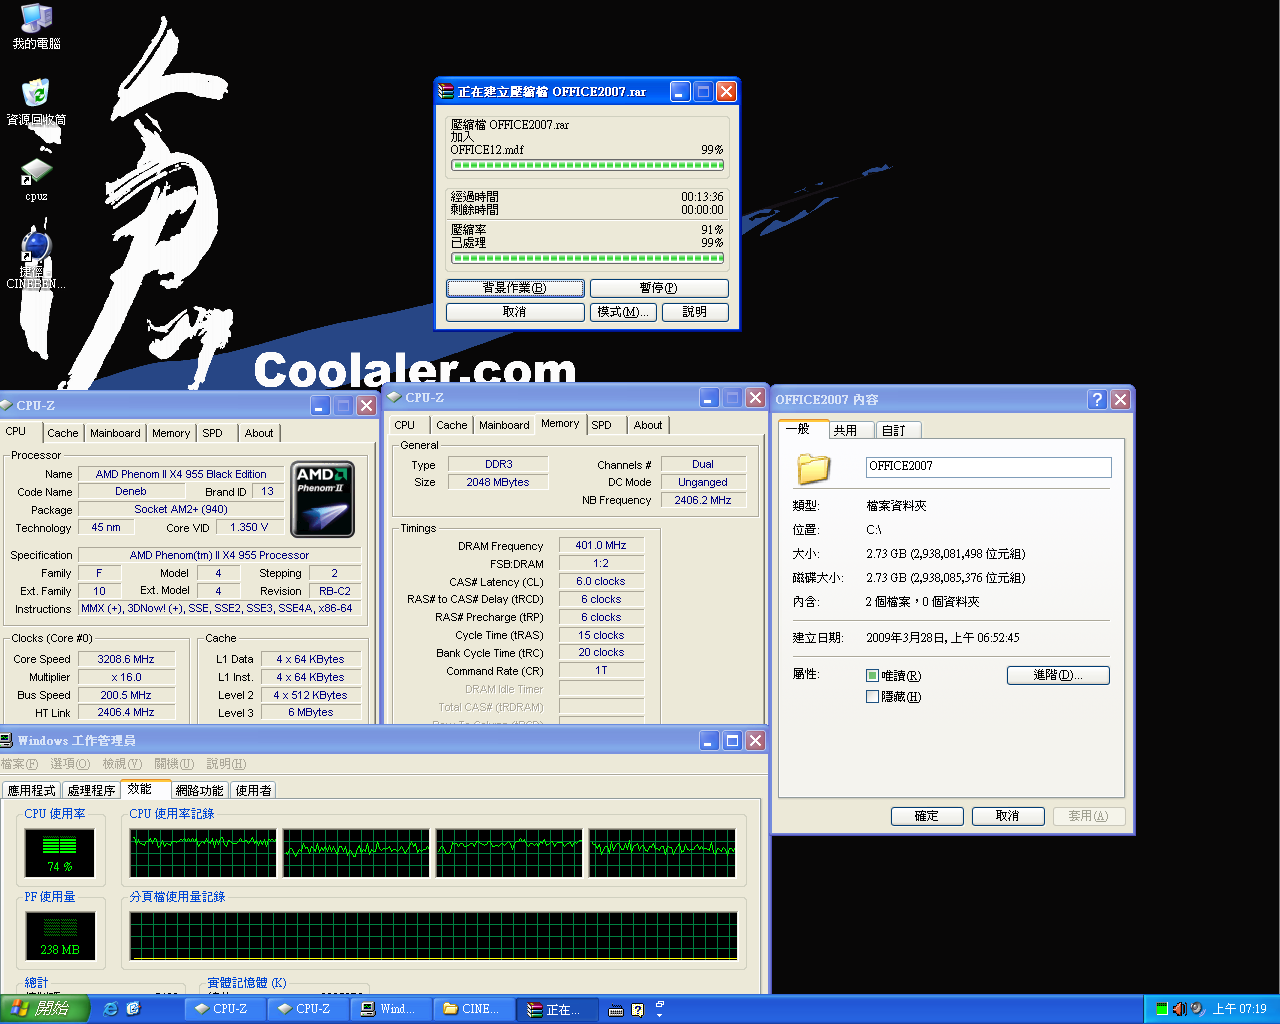Click 取消 in the OFFICE2007 properties dialog

(1008, 816)
